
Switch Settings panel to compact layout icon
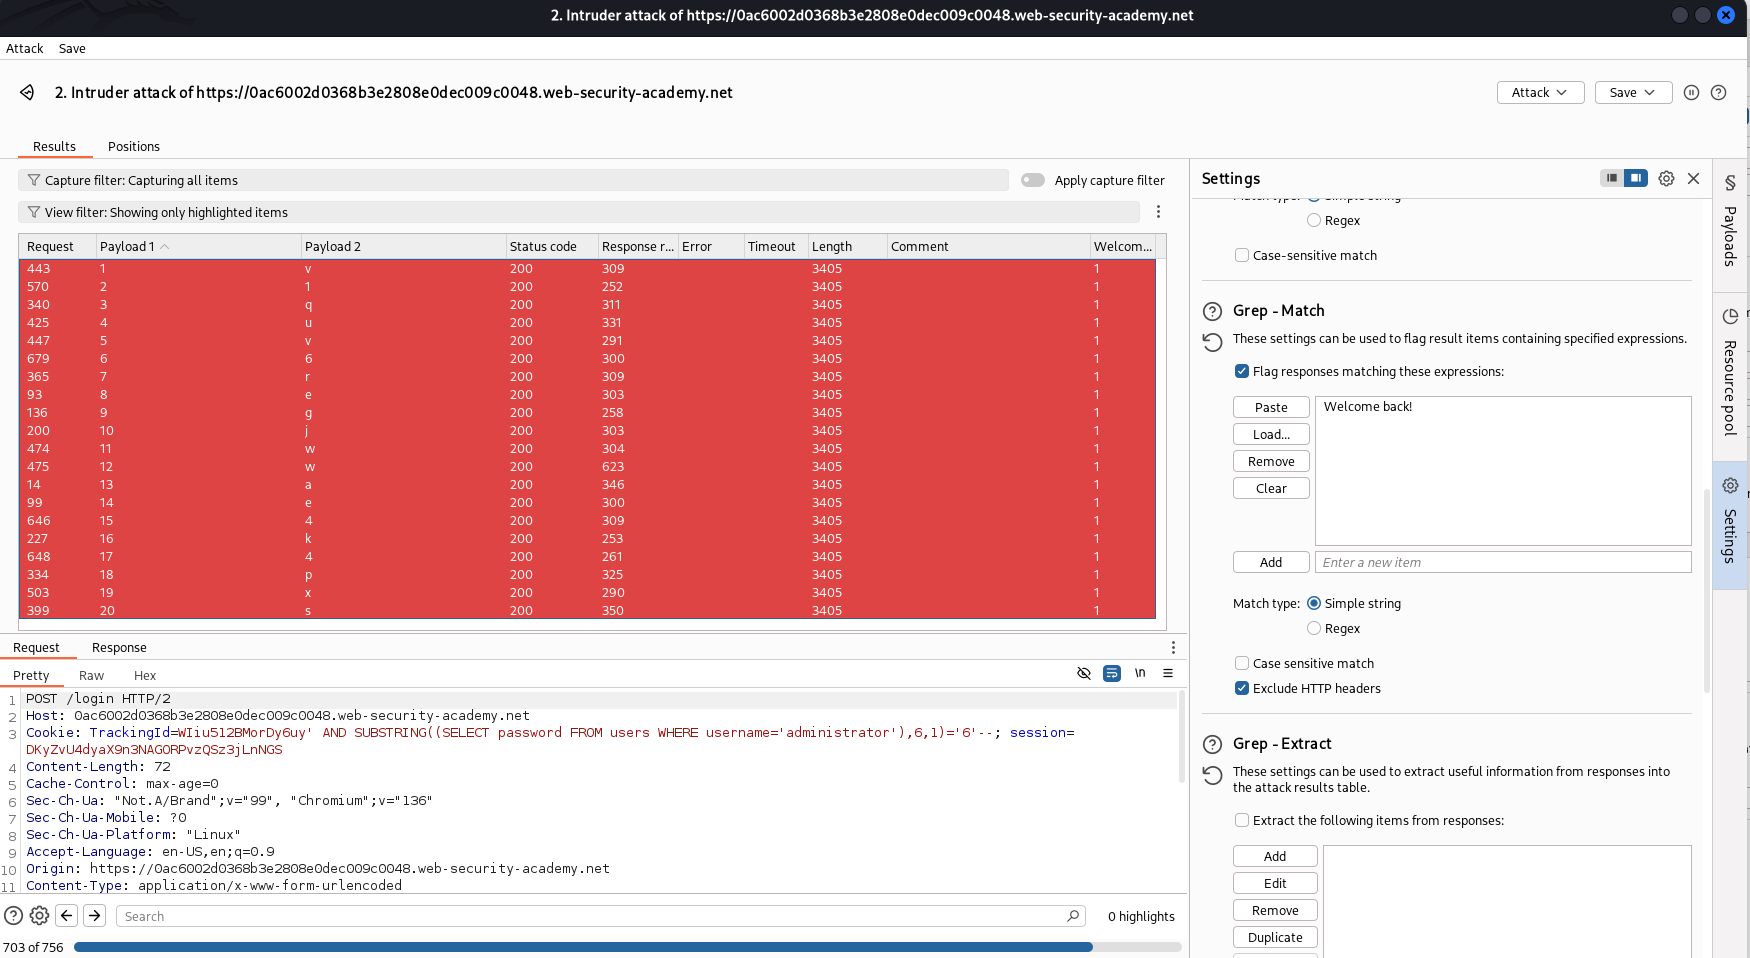[1611, 178]
